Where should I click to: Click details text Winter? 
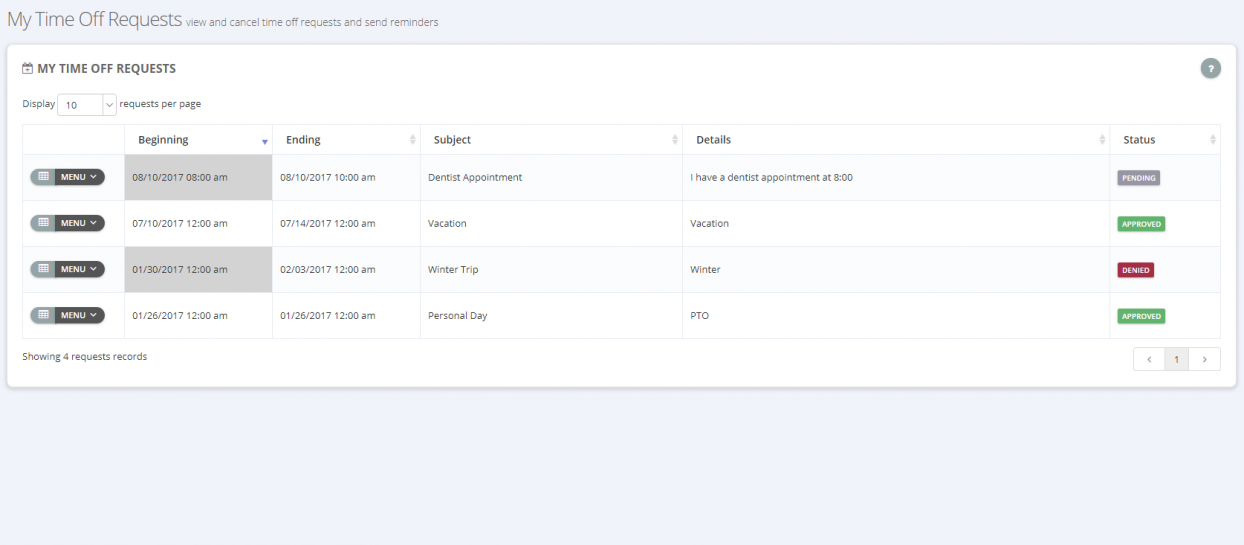click(705, 269)
